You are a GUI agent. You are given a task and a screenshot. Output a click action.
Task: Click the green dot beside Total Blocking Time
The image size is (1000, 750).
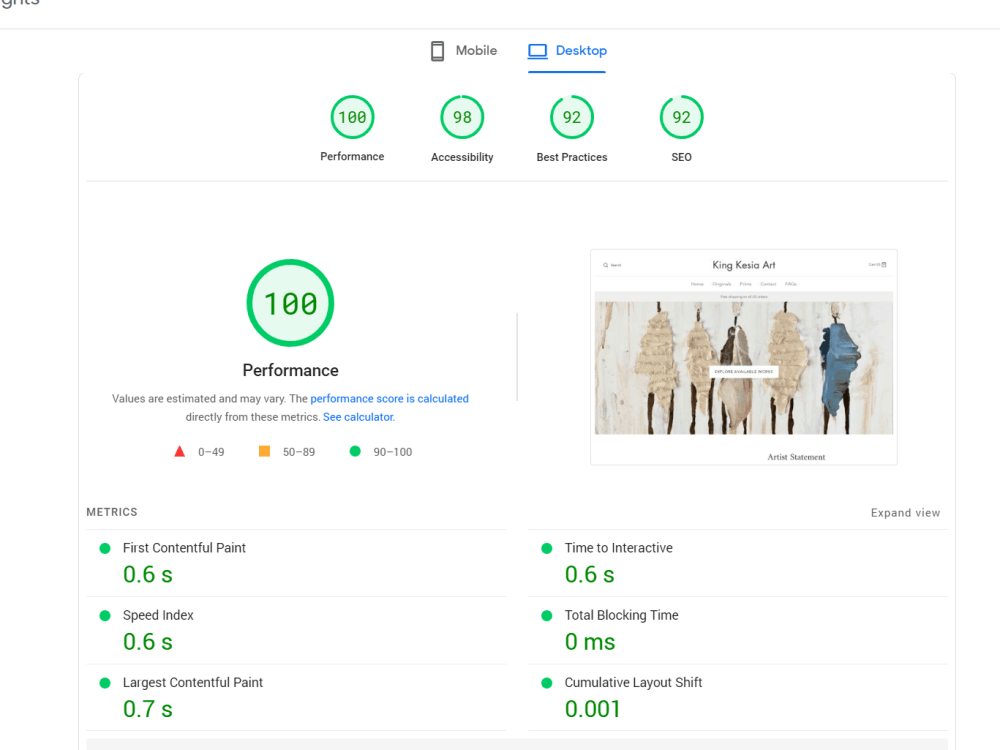tap(546, 615)
